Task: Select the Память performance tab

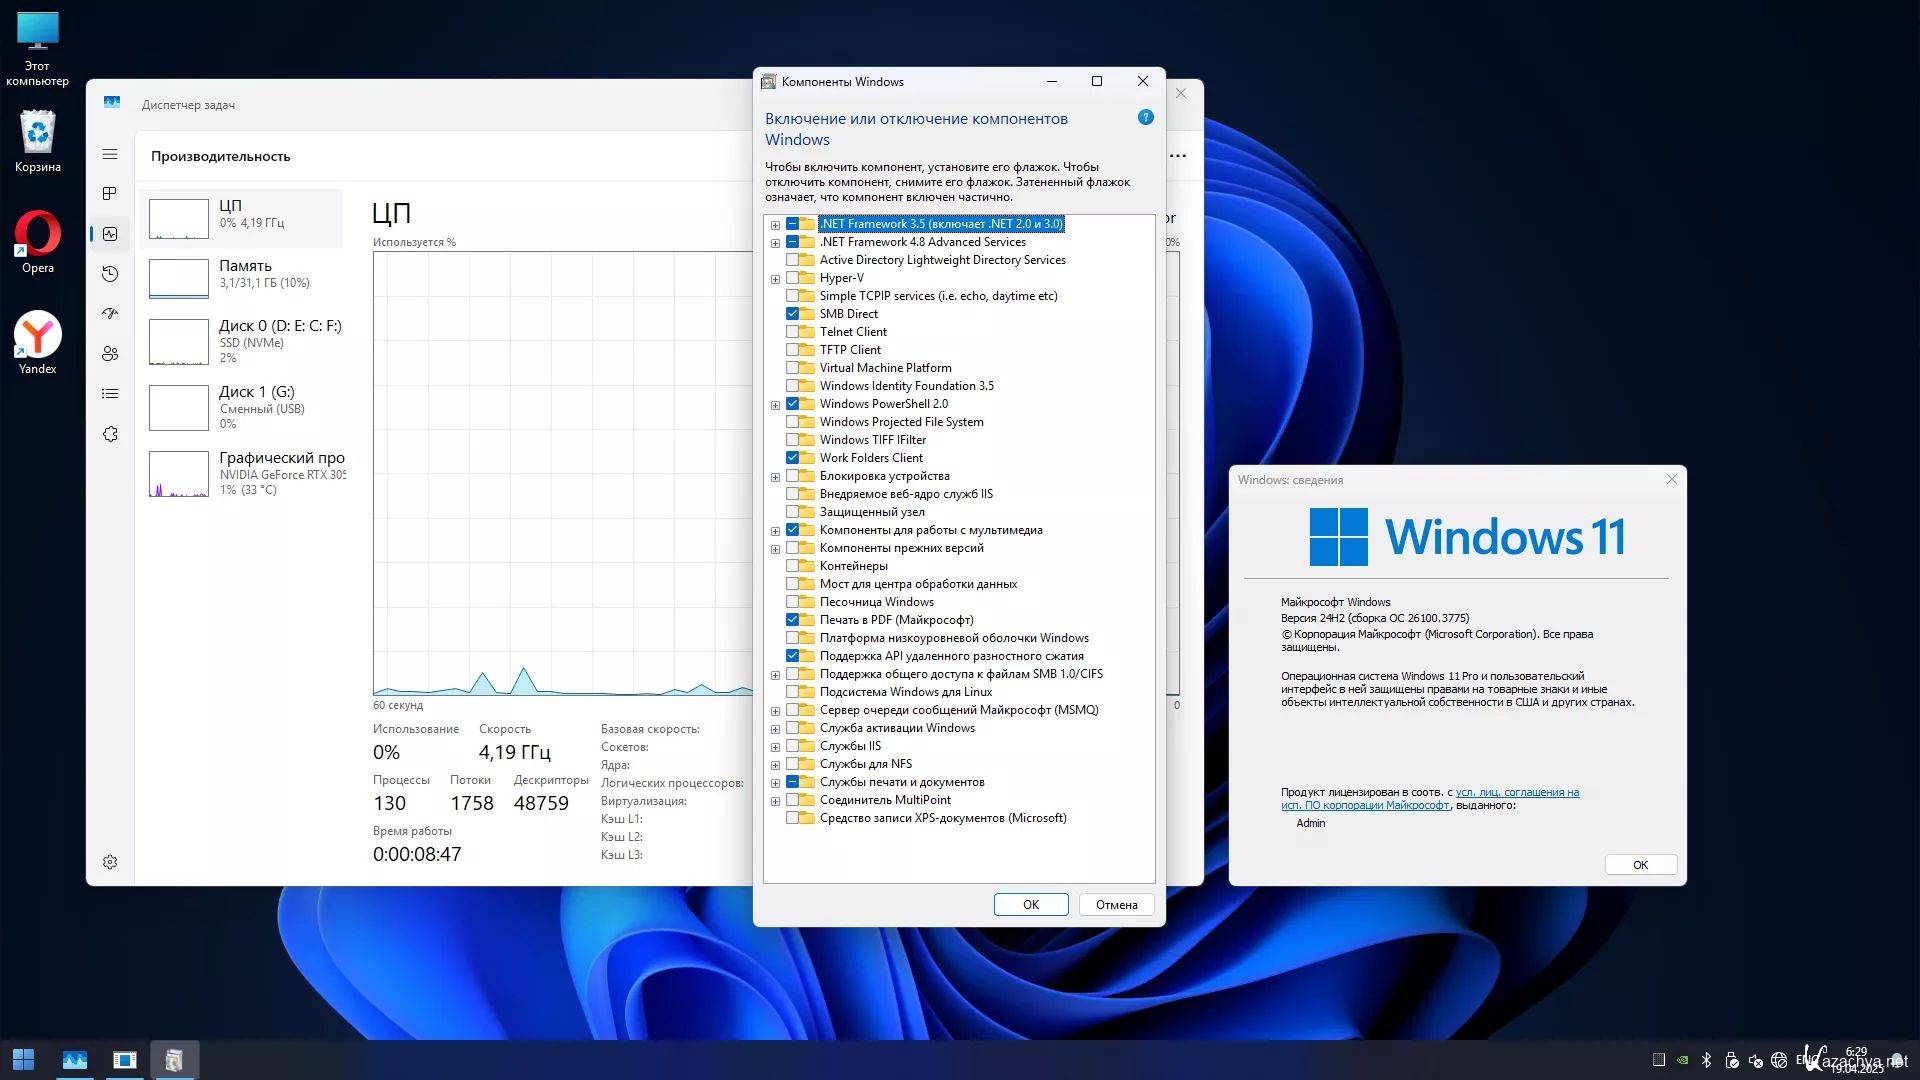Action: click(245, 275)
